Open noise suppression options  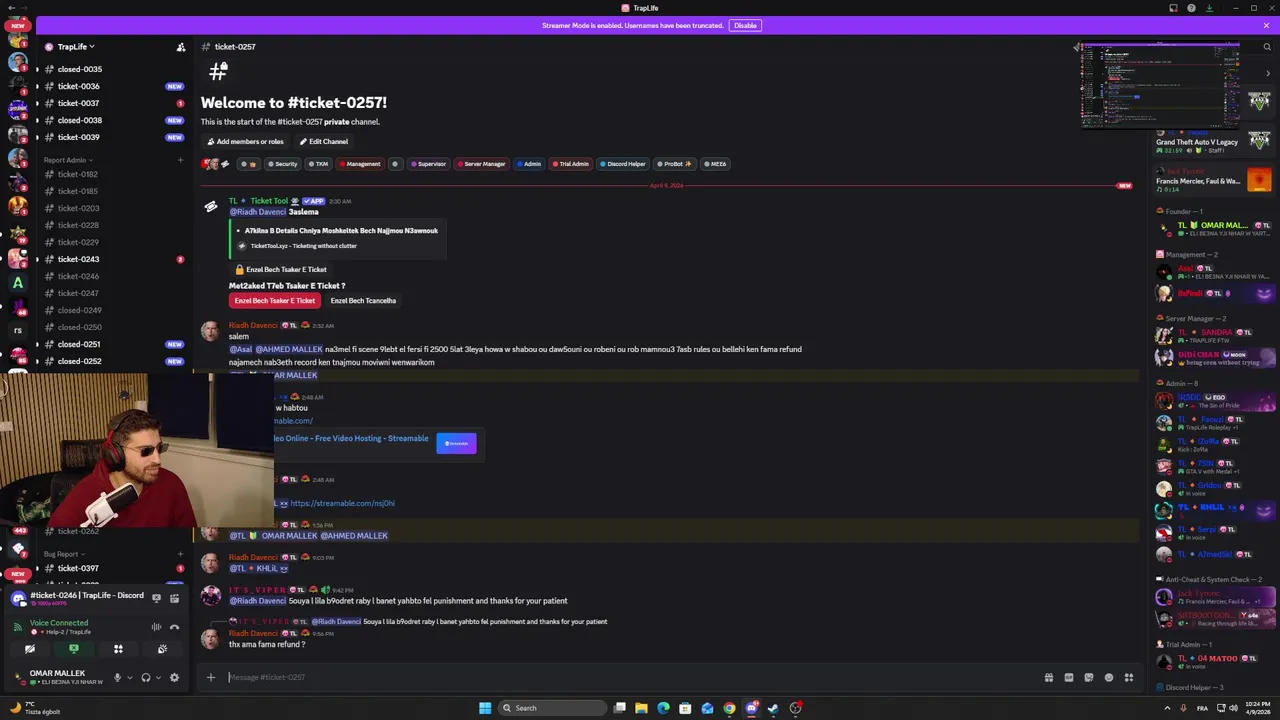[x=156, y=627]
